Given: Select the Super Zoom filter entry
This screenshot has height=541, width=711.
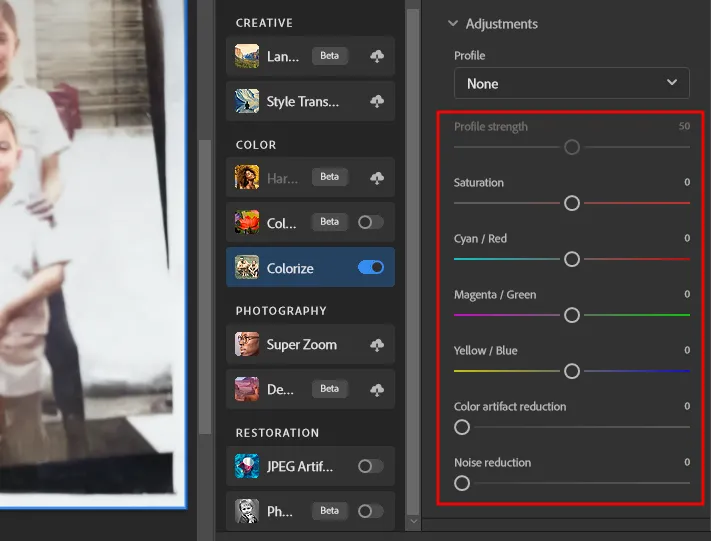Looking at the screenshot, I should pos(310,345).
